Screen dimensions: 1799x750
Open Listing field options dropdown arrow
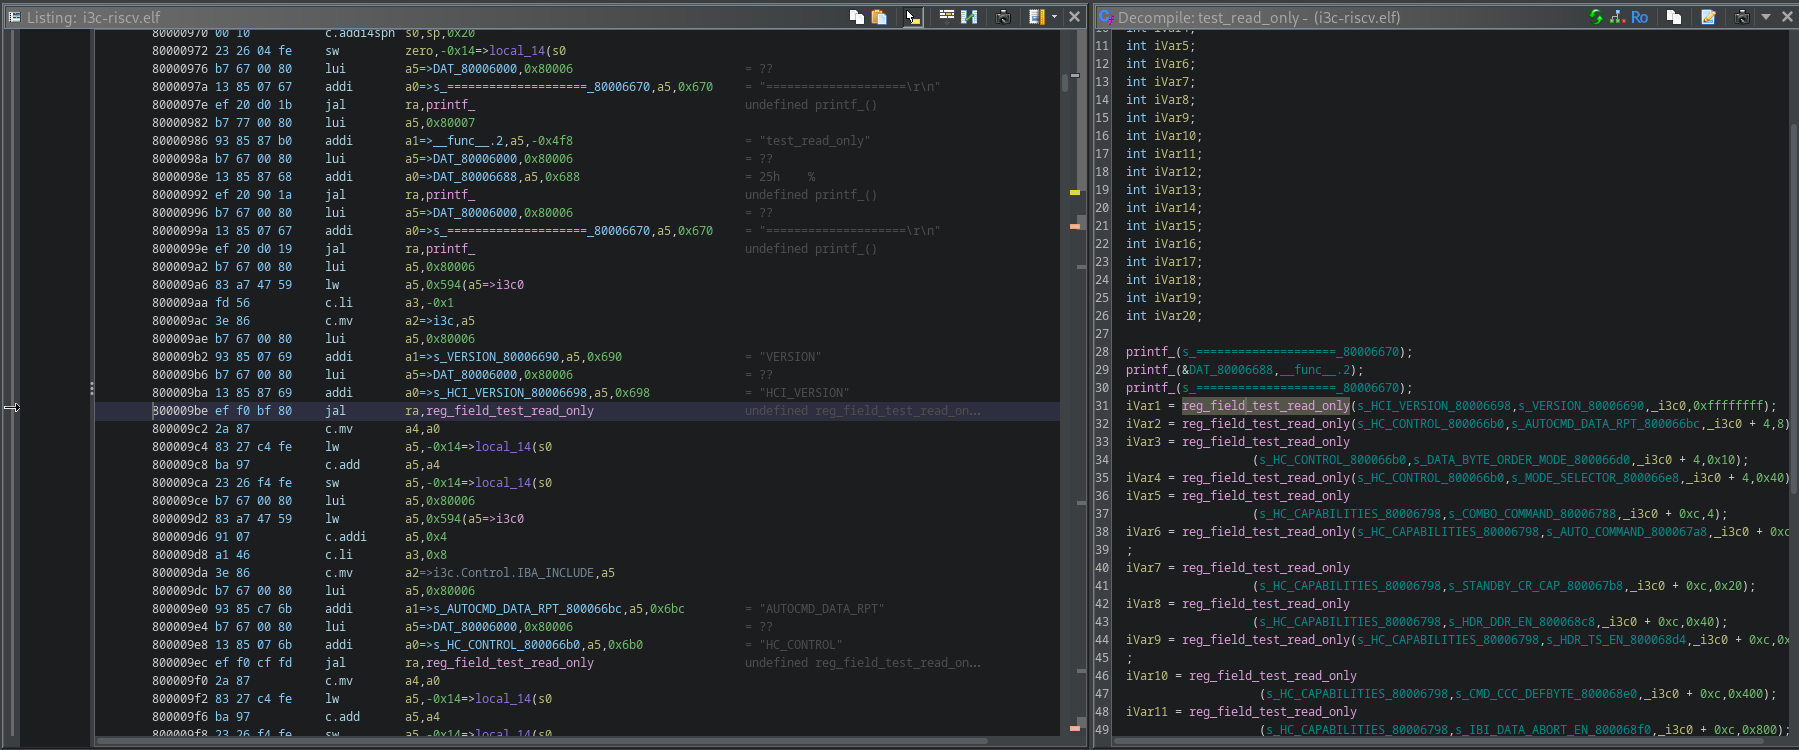point(1054,16)
